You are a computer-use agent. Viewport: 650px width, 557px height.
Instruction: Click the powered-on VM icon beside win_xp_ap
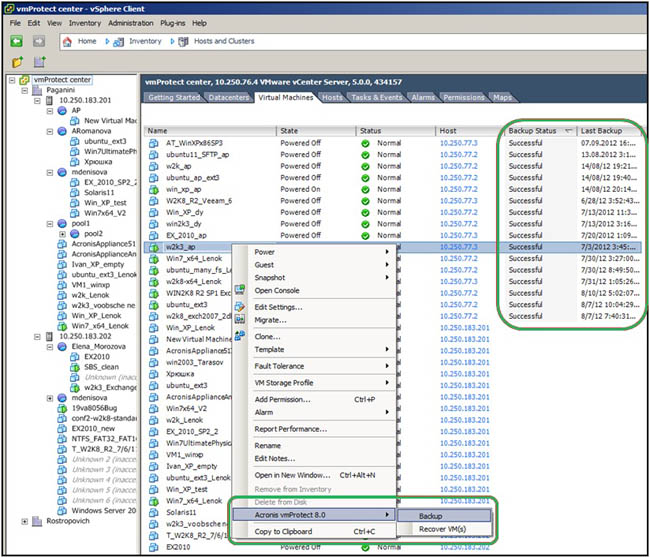[154, 190]
